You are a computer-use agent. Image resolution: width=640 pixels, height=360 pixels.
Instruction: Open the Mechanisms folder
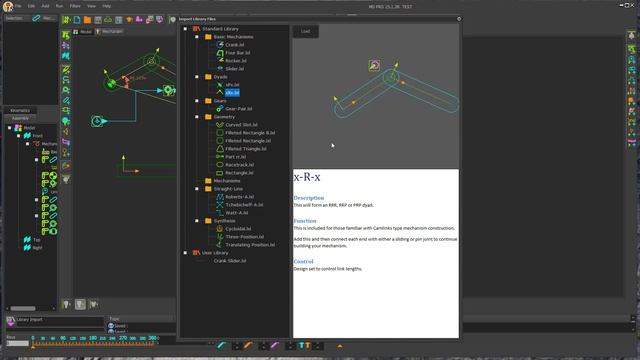click(227, 181)
